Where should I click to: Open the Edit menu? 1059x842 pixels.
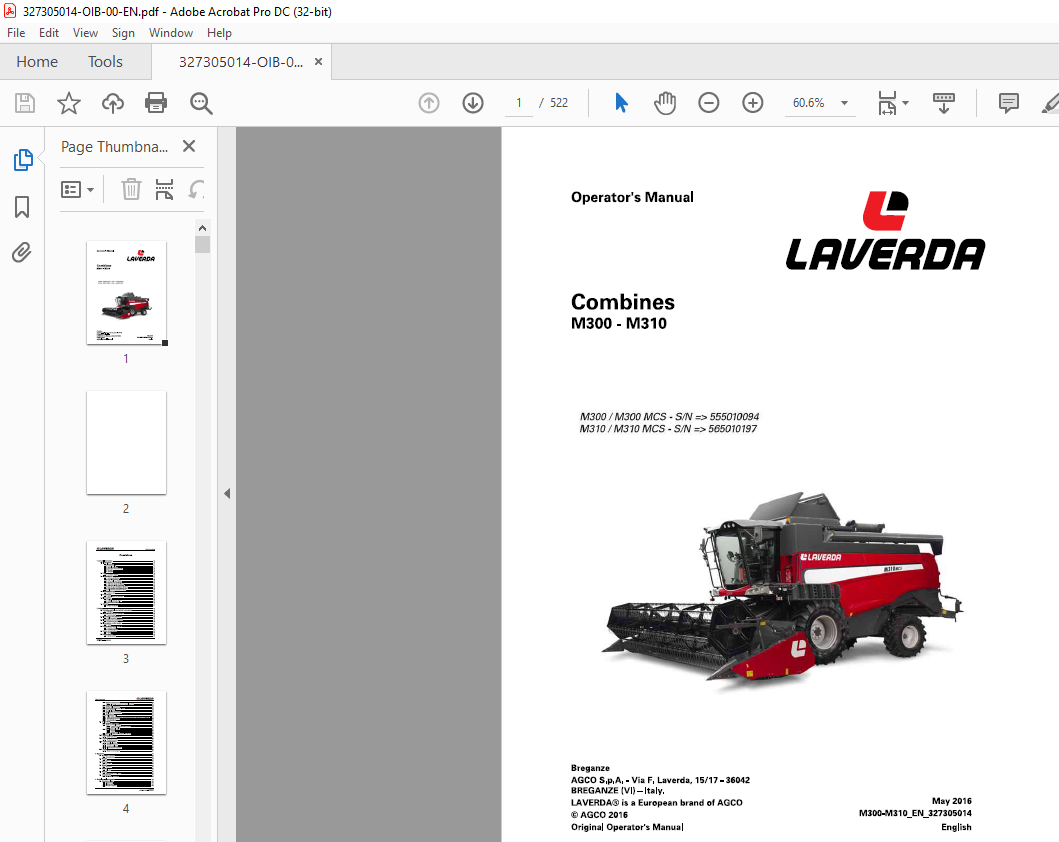[x=49, y=32]
